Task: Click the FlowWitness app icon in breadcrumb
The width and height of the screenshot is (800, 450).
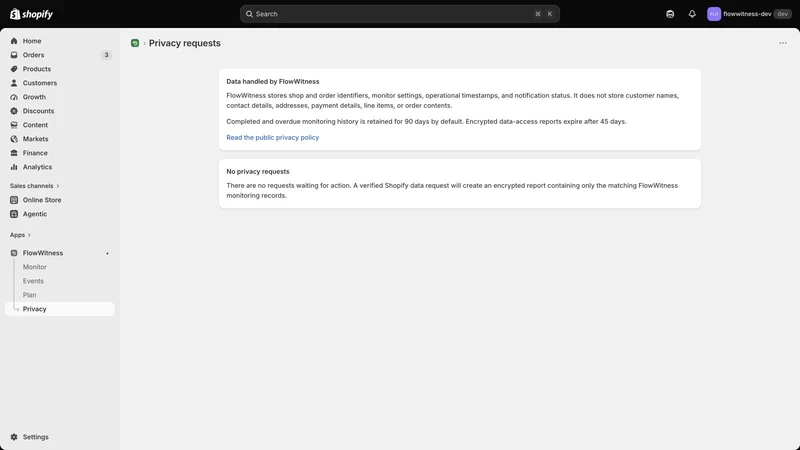Action: pyautogui.click(x=135, y=43)
